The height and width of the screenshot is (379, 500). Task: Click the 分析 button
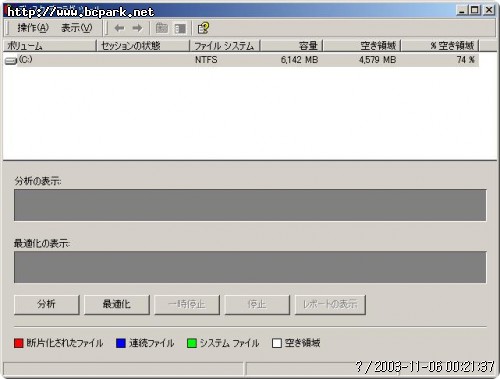click(x=47, y=304)
